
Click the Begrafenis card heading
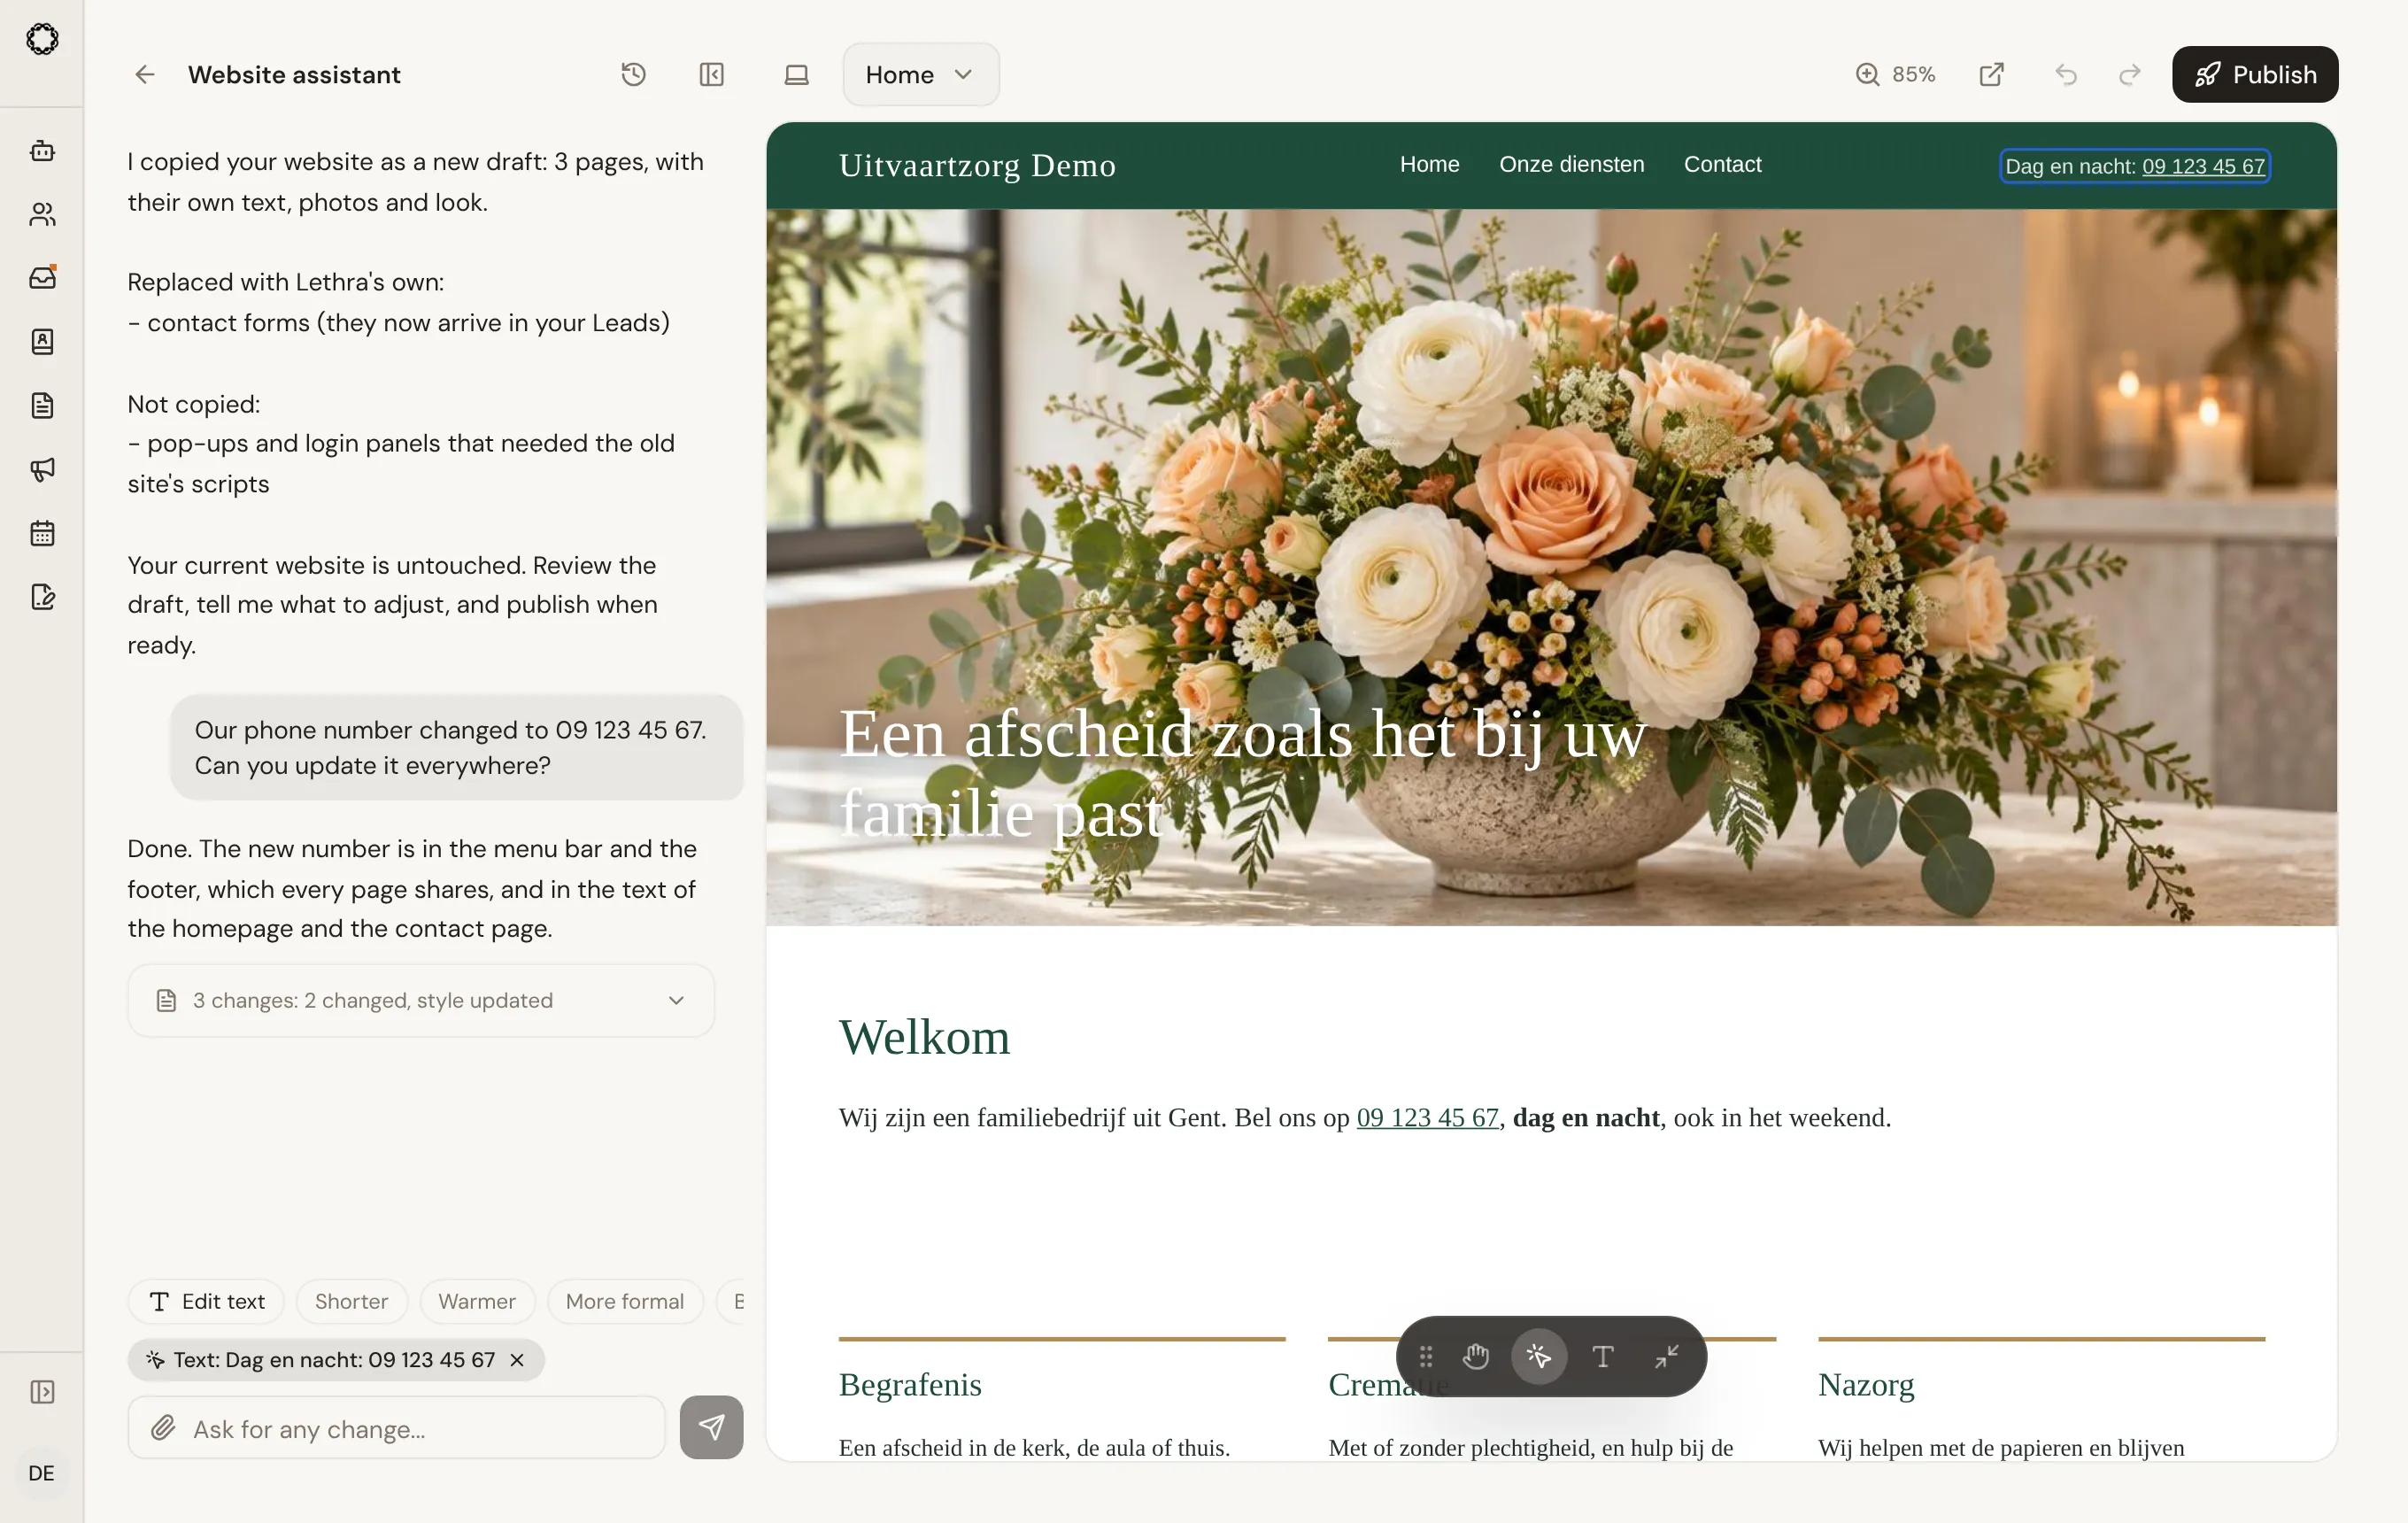pyautogui.click(x=911, y=1385)
